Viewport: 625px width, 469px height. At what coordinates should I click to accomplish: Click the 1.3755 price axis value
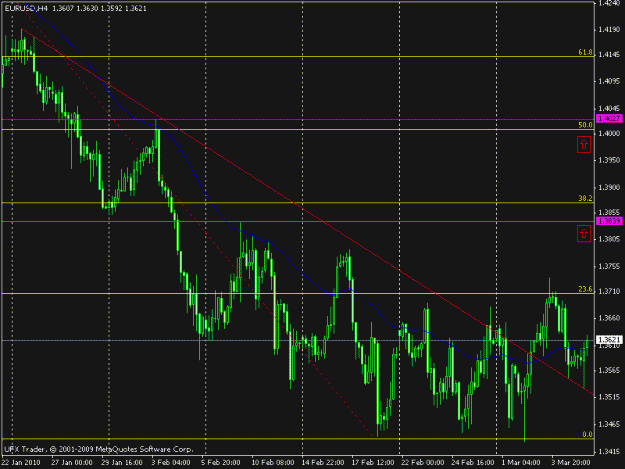(x=609, y=266)
